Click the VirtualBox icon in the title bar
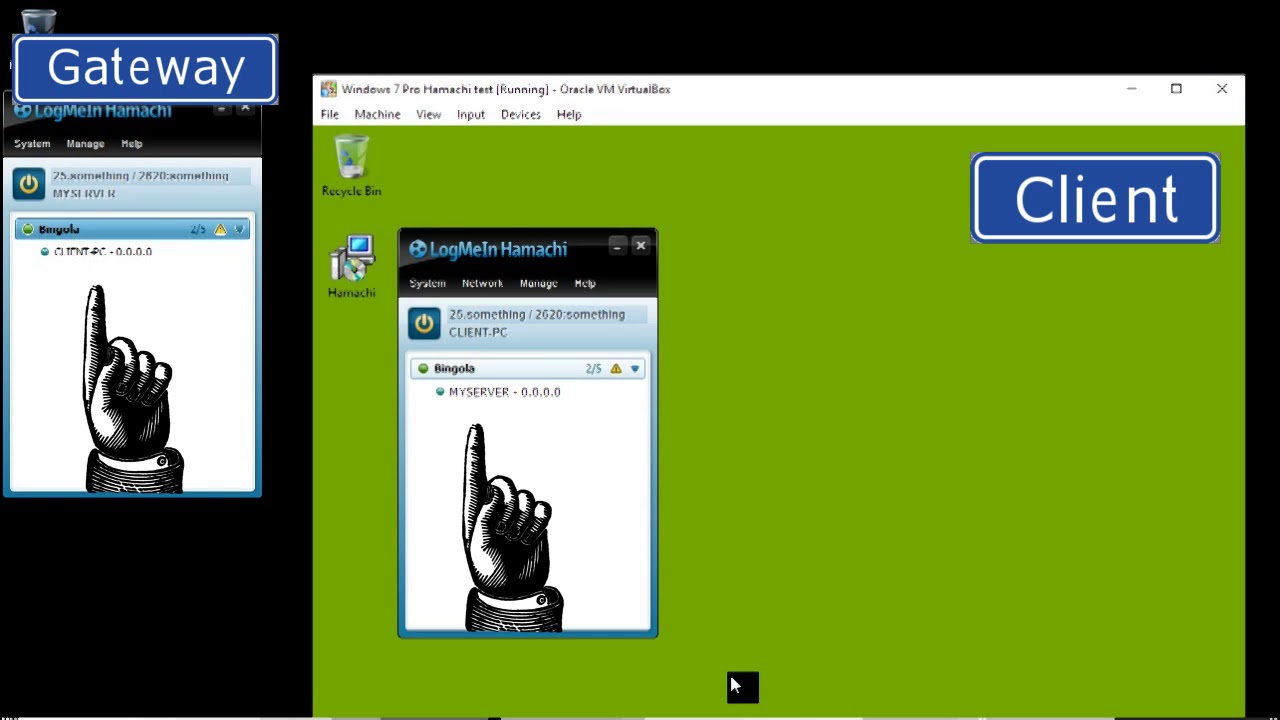Viewport: 1280px width, 720px height. (x=328, y=89)
